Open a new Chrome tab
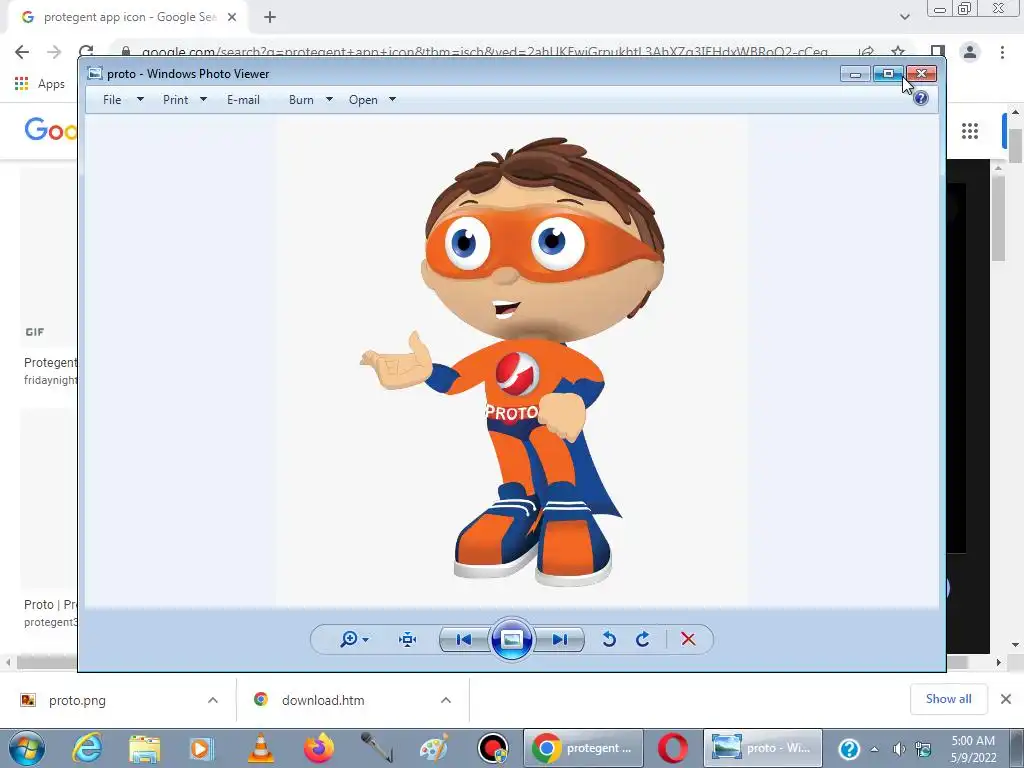 [270, 18]
